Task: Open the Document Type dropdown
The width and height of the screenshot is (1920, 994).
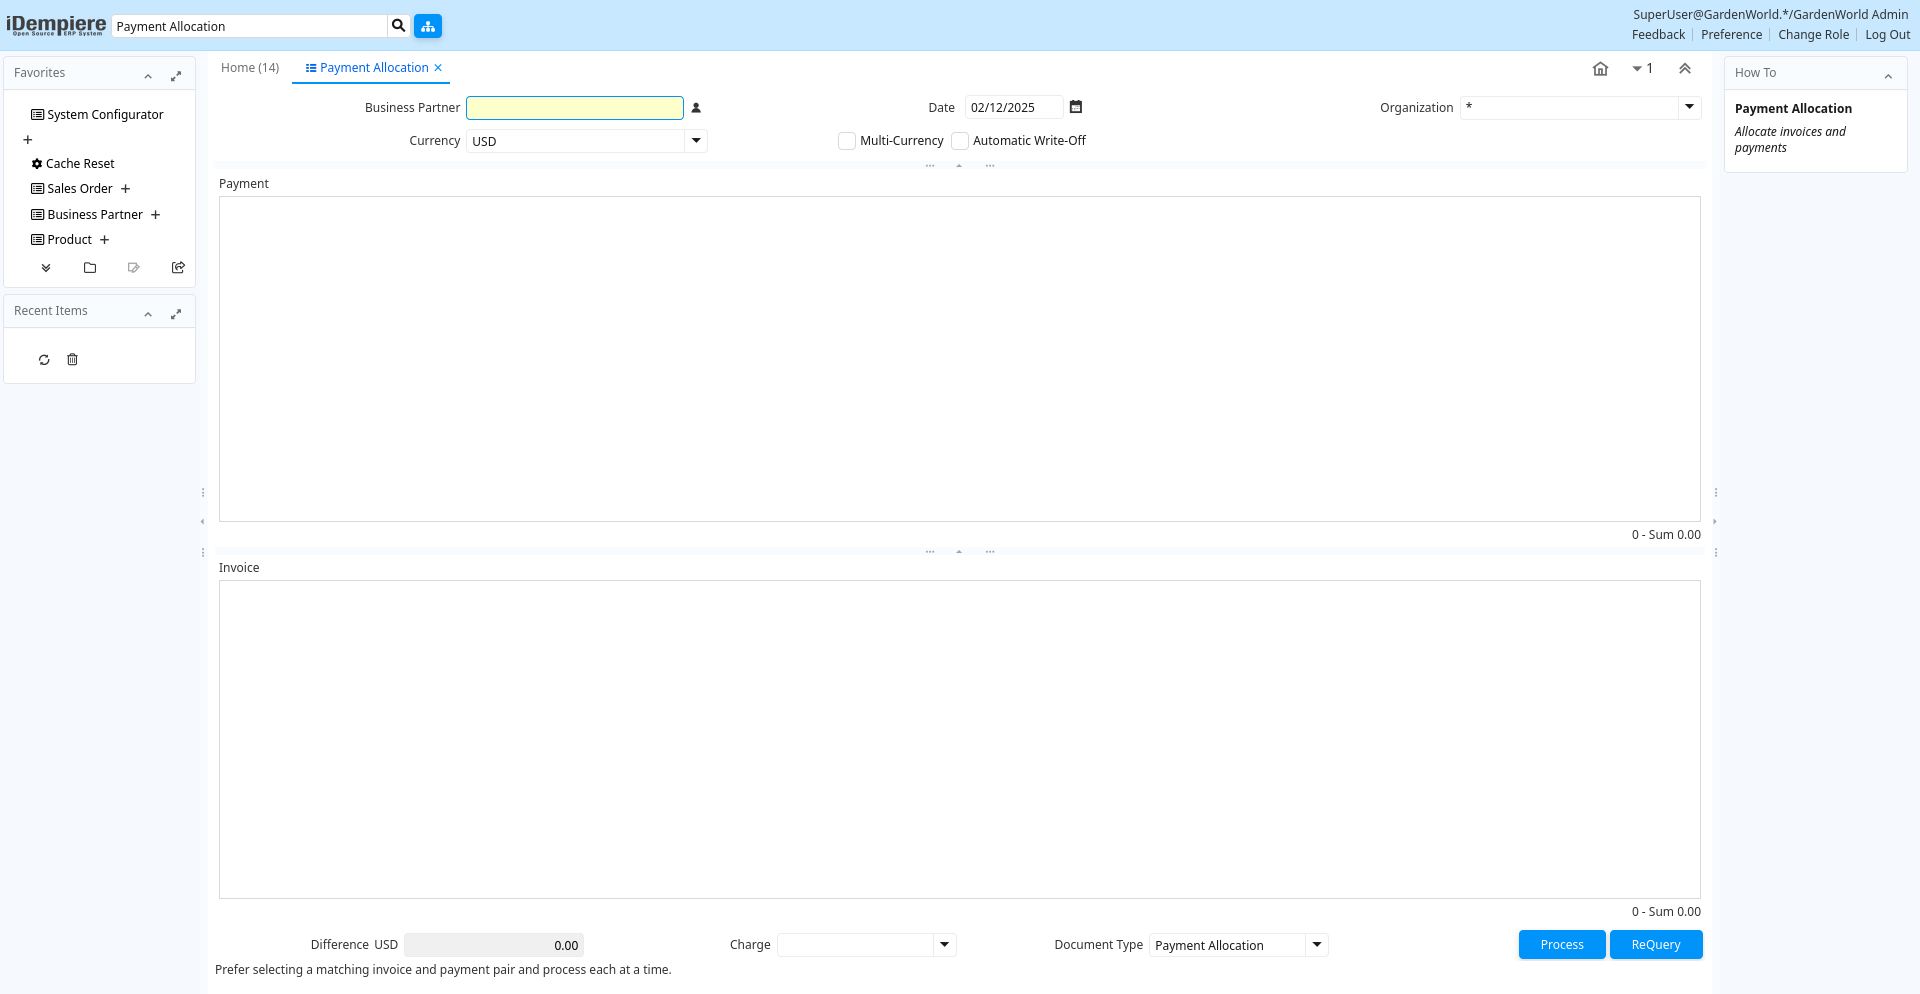Action: (x=1317, y=945)
